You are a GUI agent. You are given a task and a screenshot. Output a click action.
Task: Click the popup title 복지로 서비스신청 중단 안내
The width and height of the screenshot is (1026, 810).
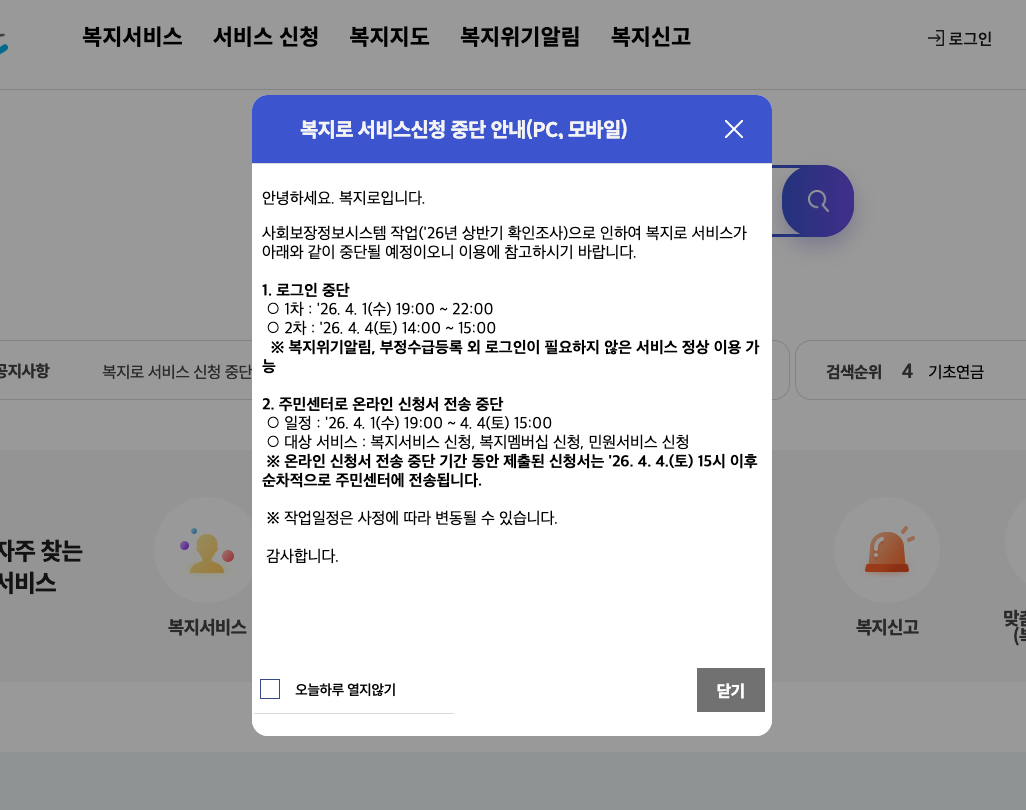tap(463, 129)
